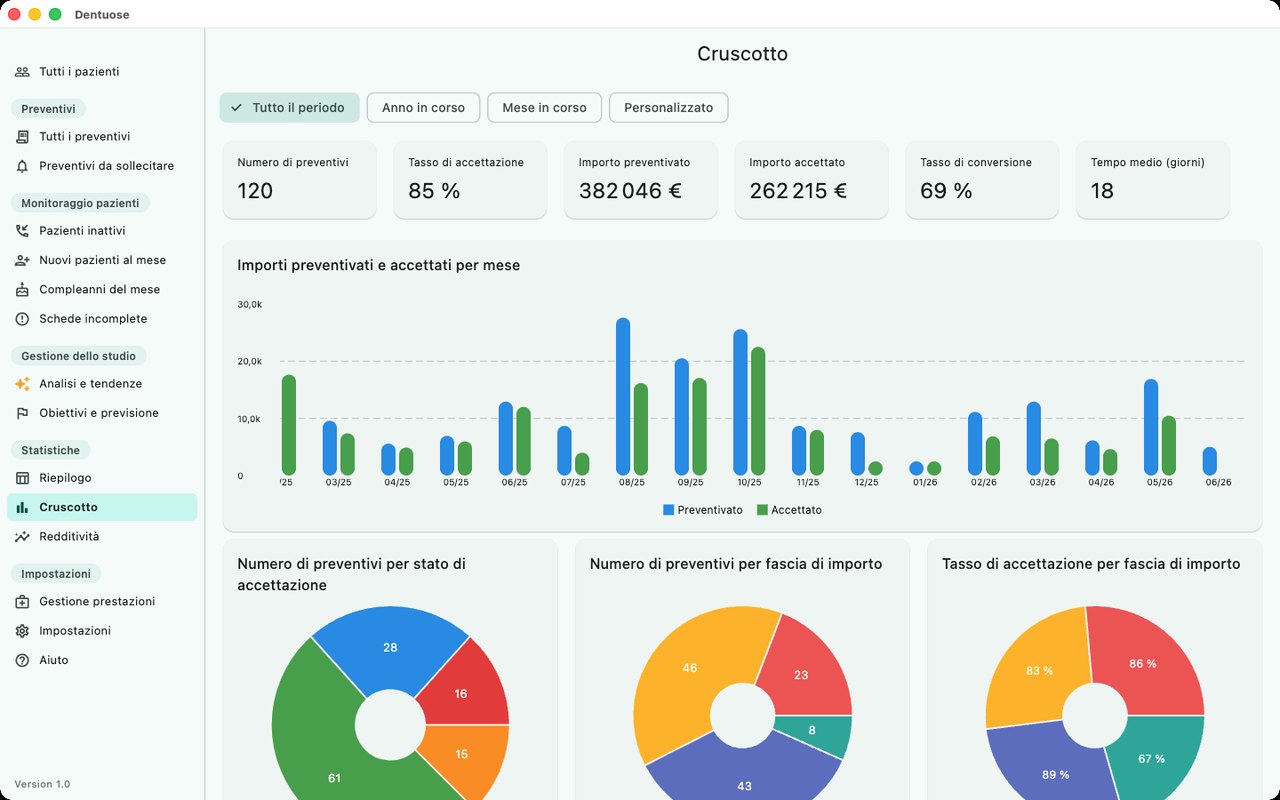This screenshot has width=1280, height=800.
Task: Toggle Accettato legend green swatch
Action: click(x=762, y=510)
